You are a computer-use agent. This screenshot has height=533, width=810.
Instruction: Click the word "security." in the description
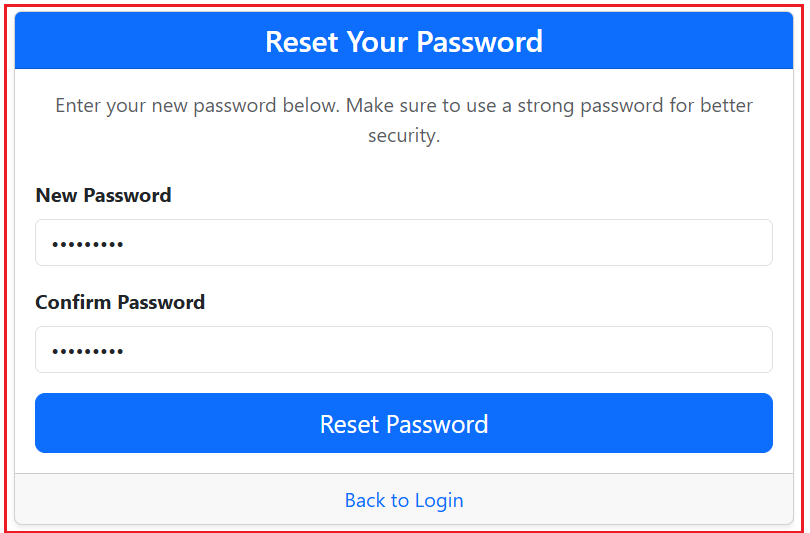404,135
